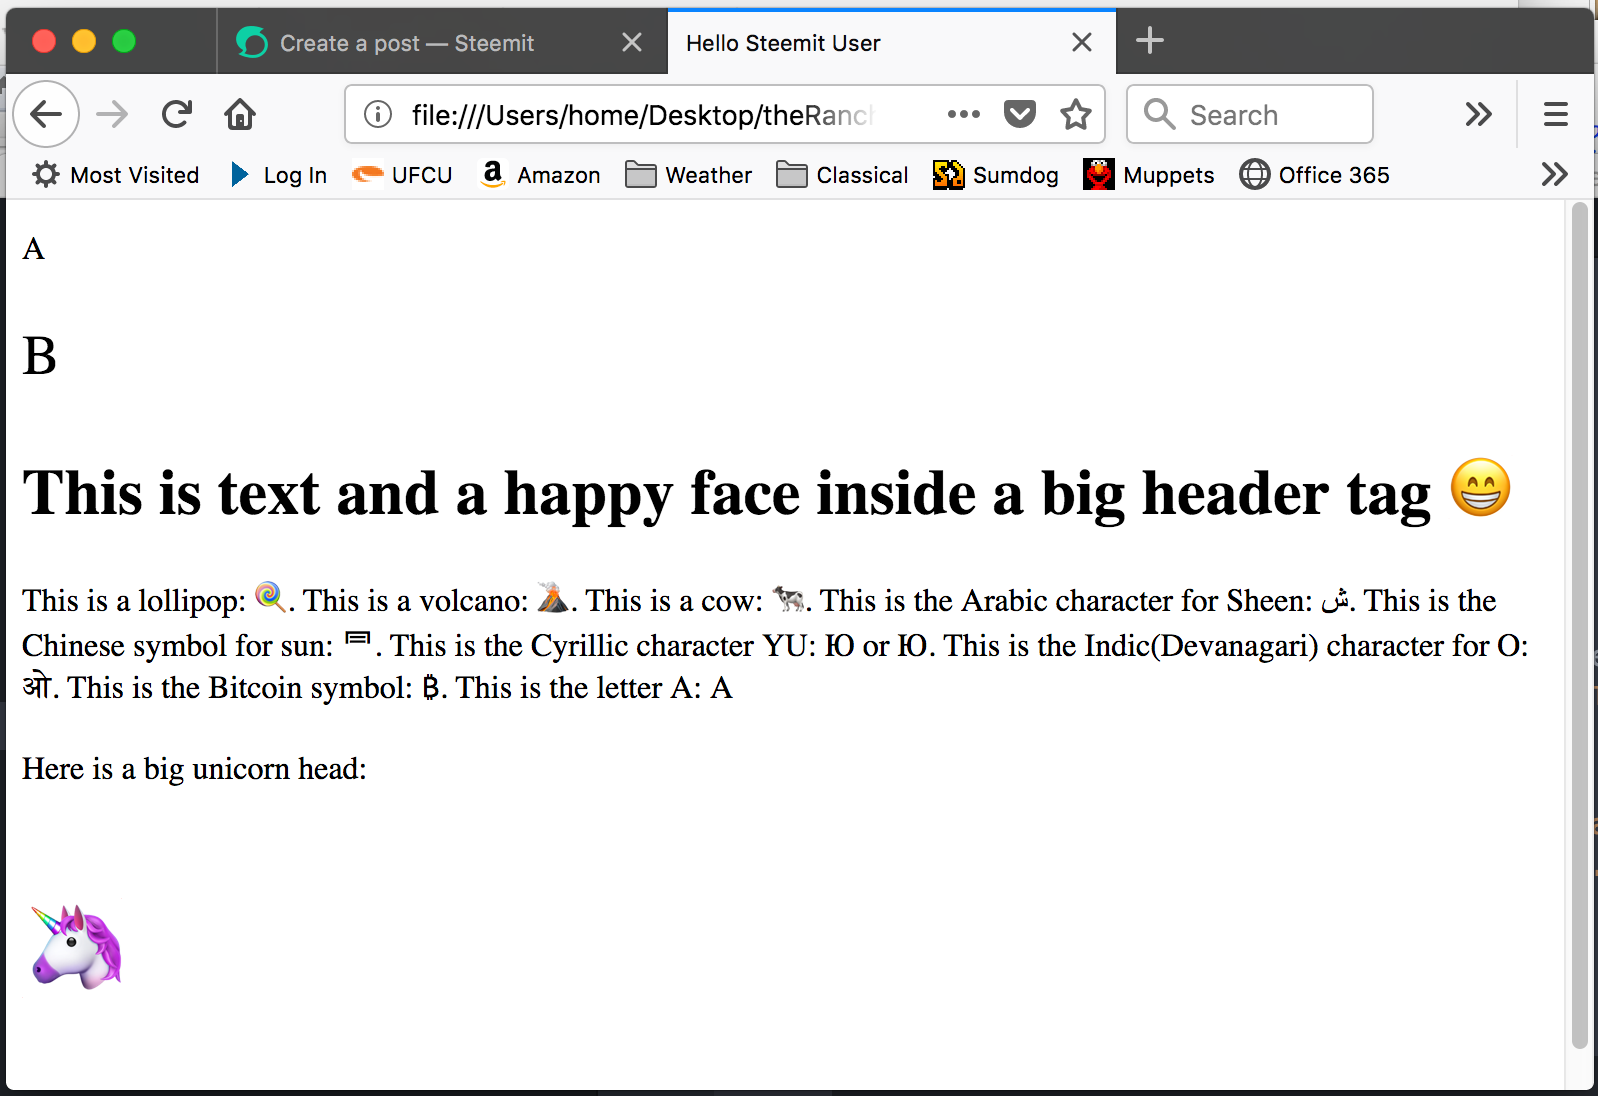
Task: Click the Bitcoin symbol character
Action: tap(431, 688)
